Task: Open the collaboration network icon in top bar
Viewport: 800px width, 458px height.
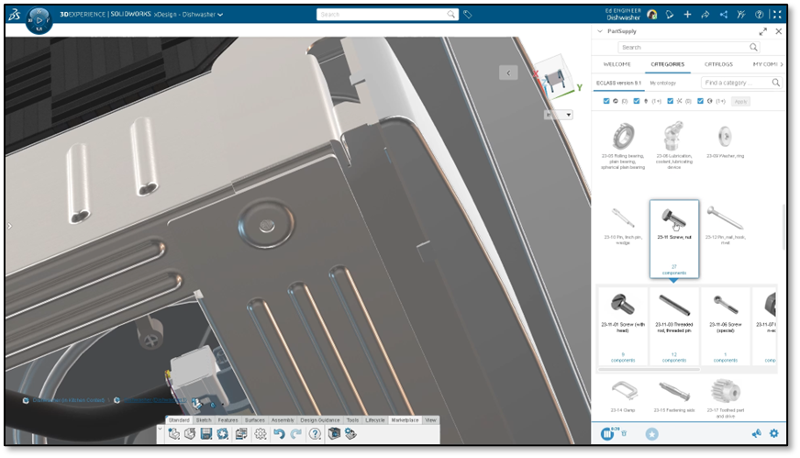Action: (723, 14)
